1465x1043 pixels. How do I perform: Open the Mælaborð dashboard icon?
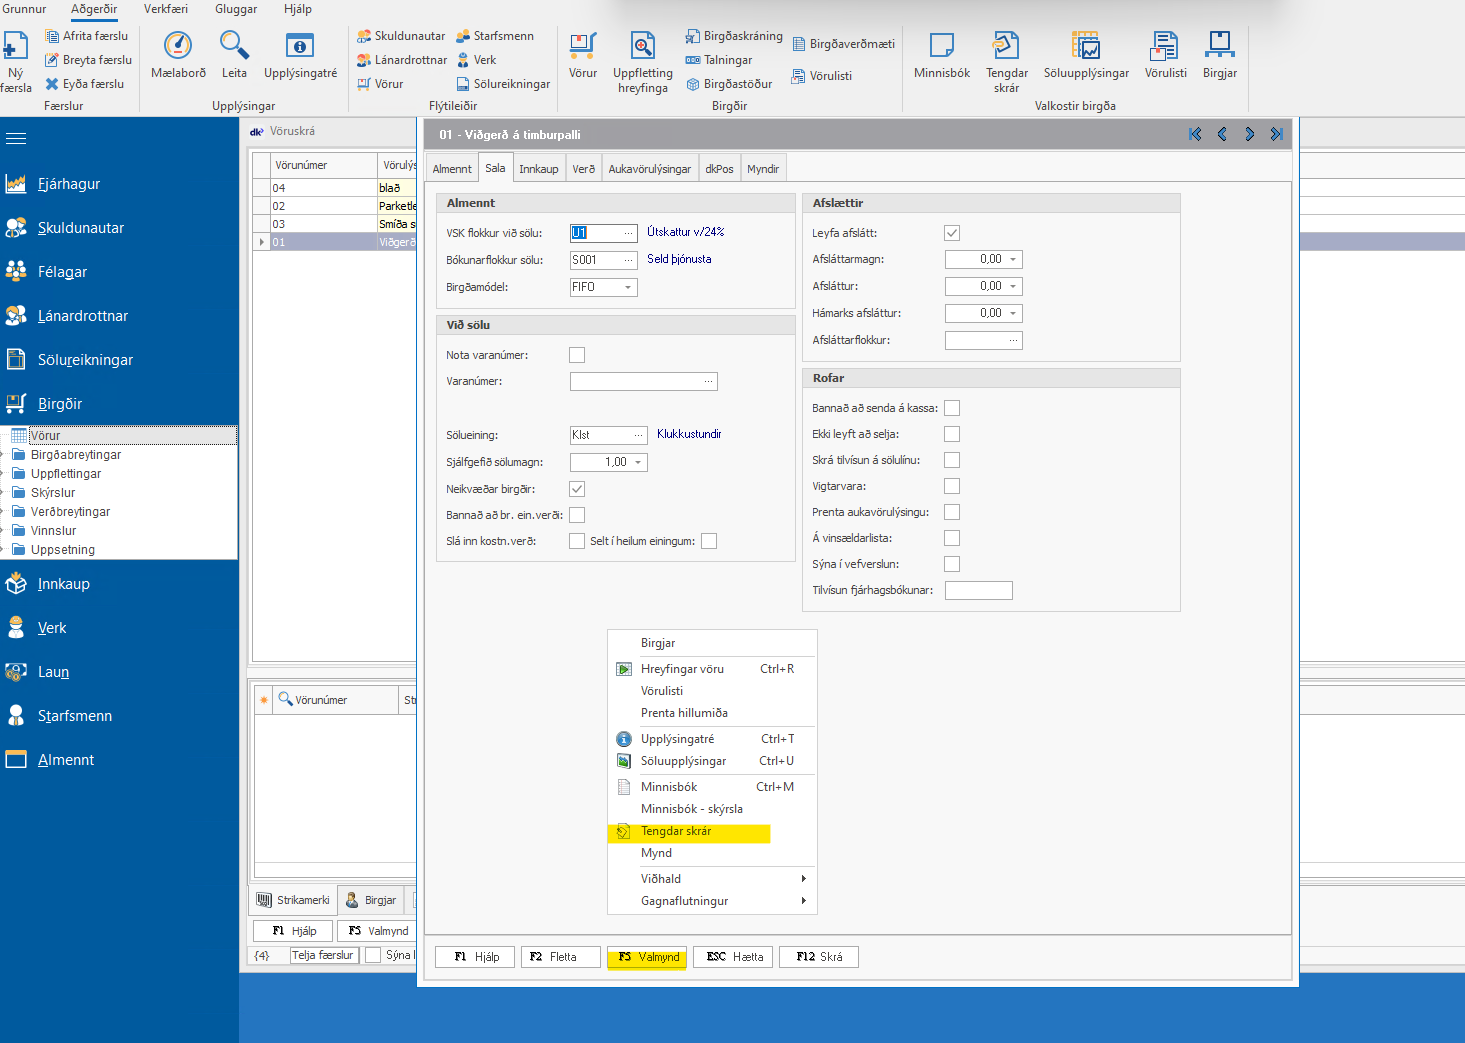pos(178,47)
